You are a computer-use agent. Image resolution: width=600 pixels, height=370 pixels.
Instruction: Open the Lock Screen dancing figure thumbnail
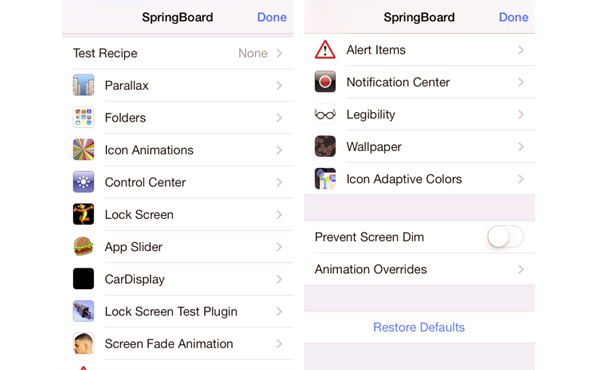coord(83,214)
